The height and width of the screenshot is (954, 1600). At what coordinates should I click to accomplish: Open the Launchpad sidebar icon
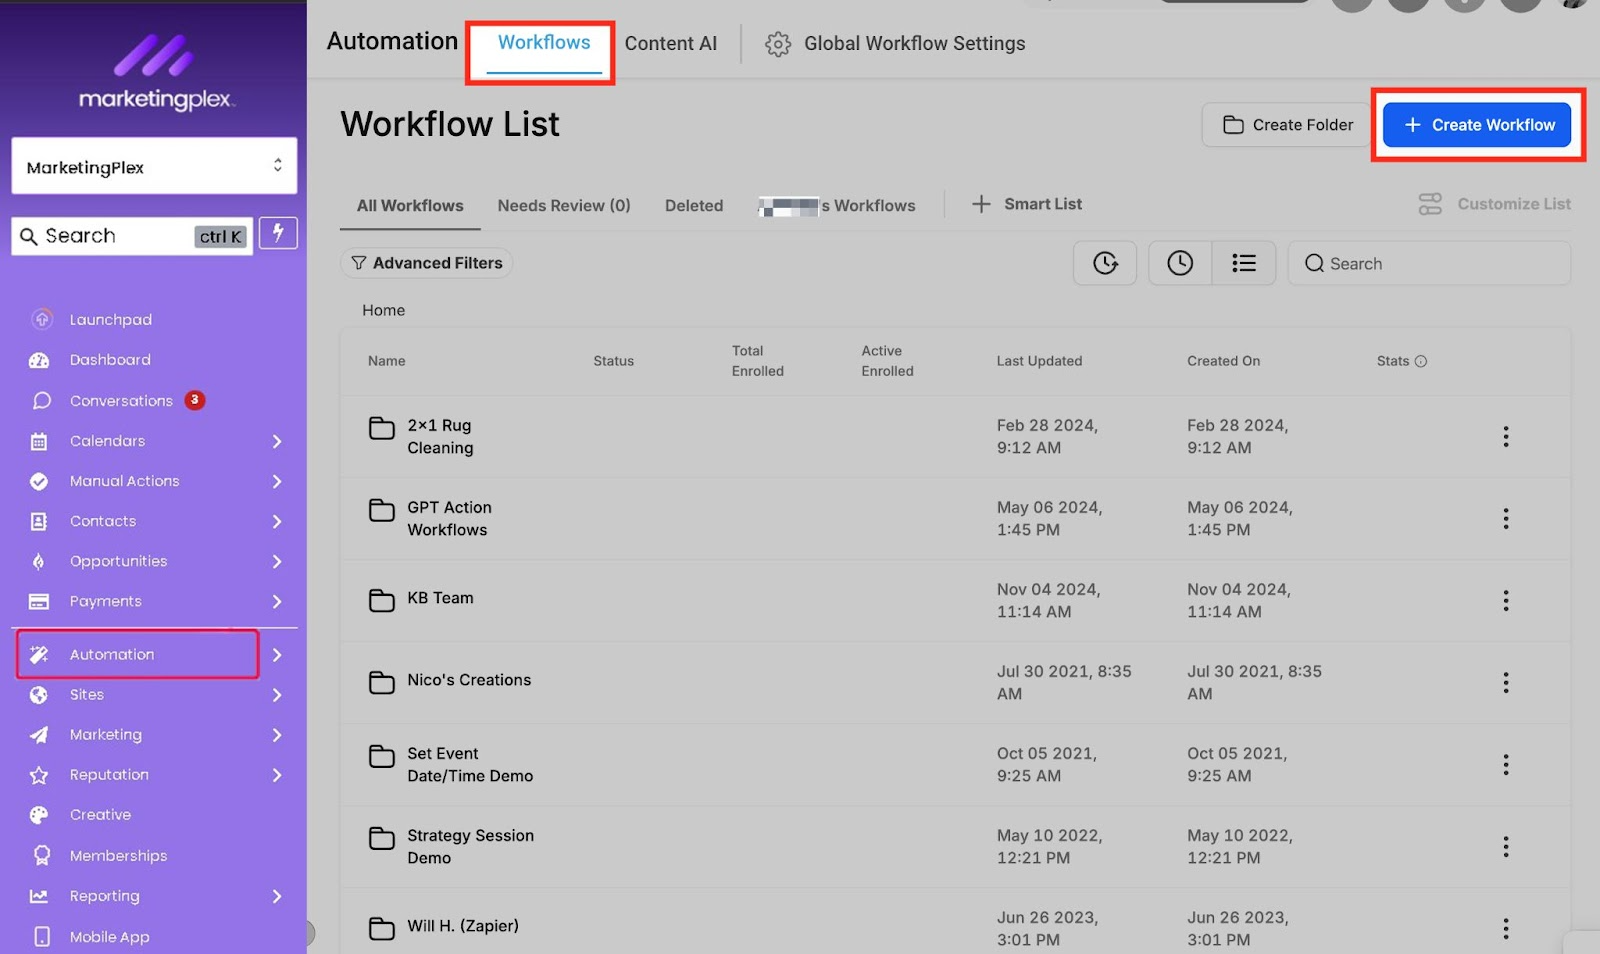pyautogui.click(x=41, y=319)
